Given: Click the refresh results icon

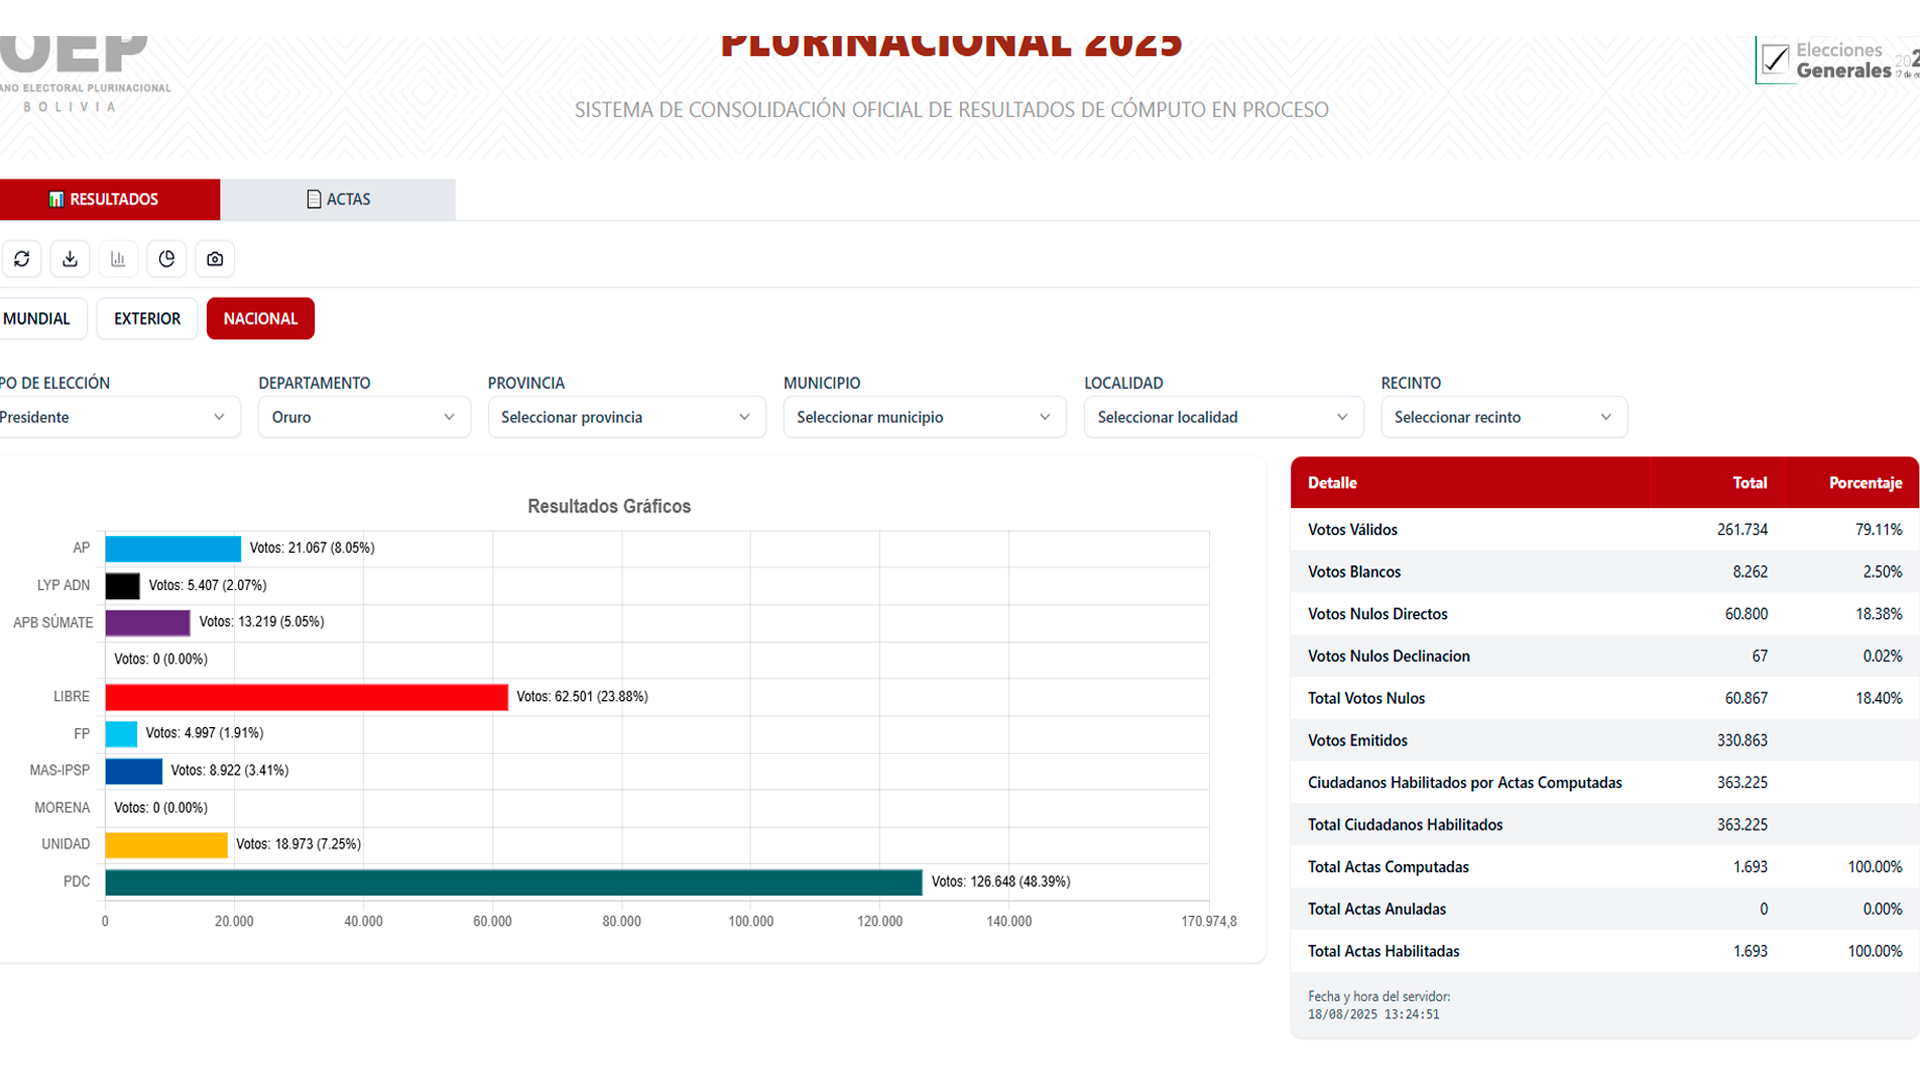Looking at the screenshot, I should (21, 259).
